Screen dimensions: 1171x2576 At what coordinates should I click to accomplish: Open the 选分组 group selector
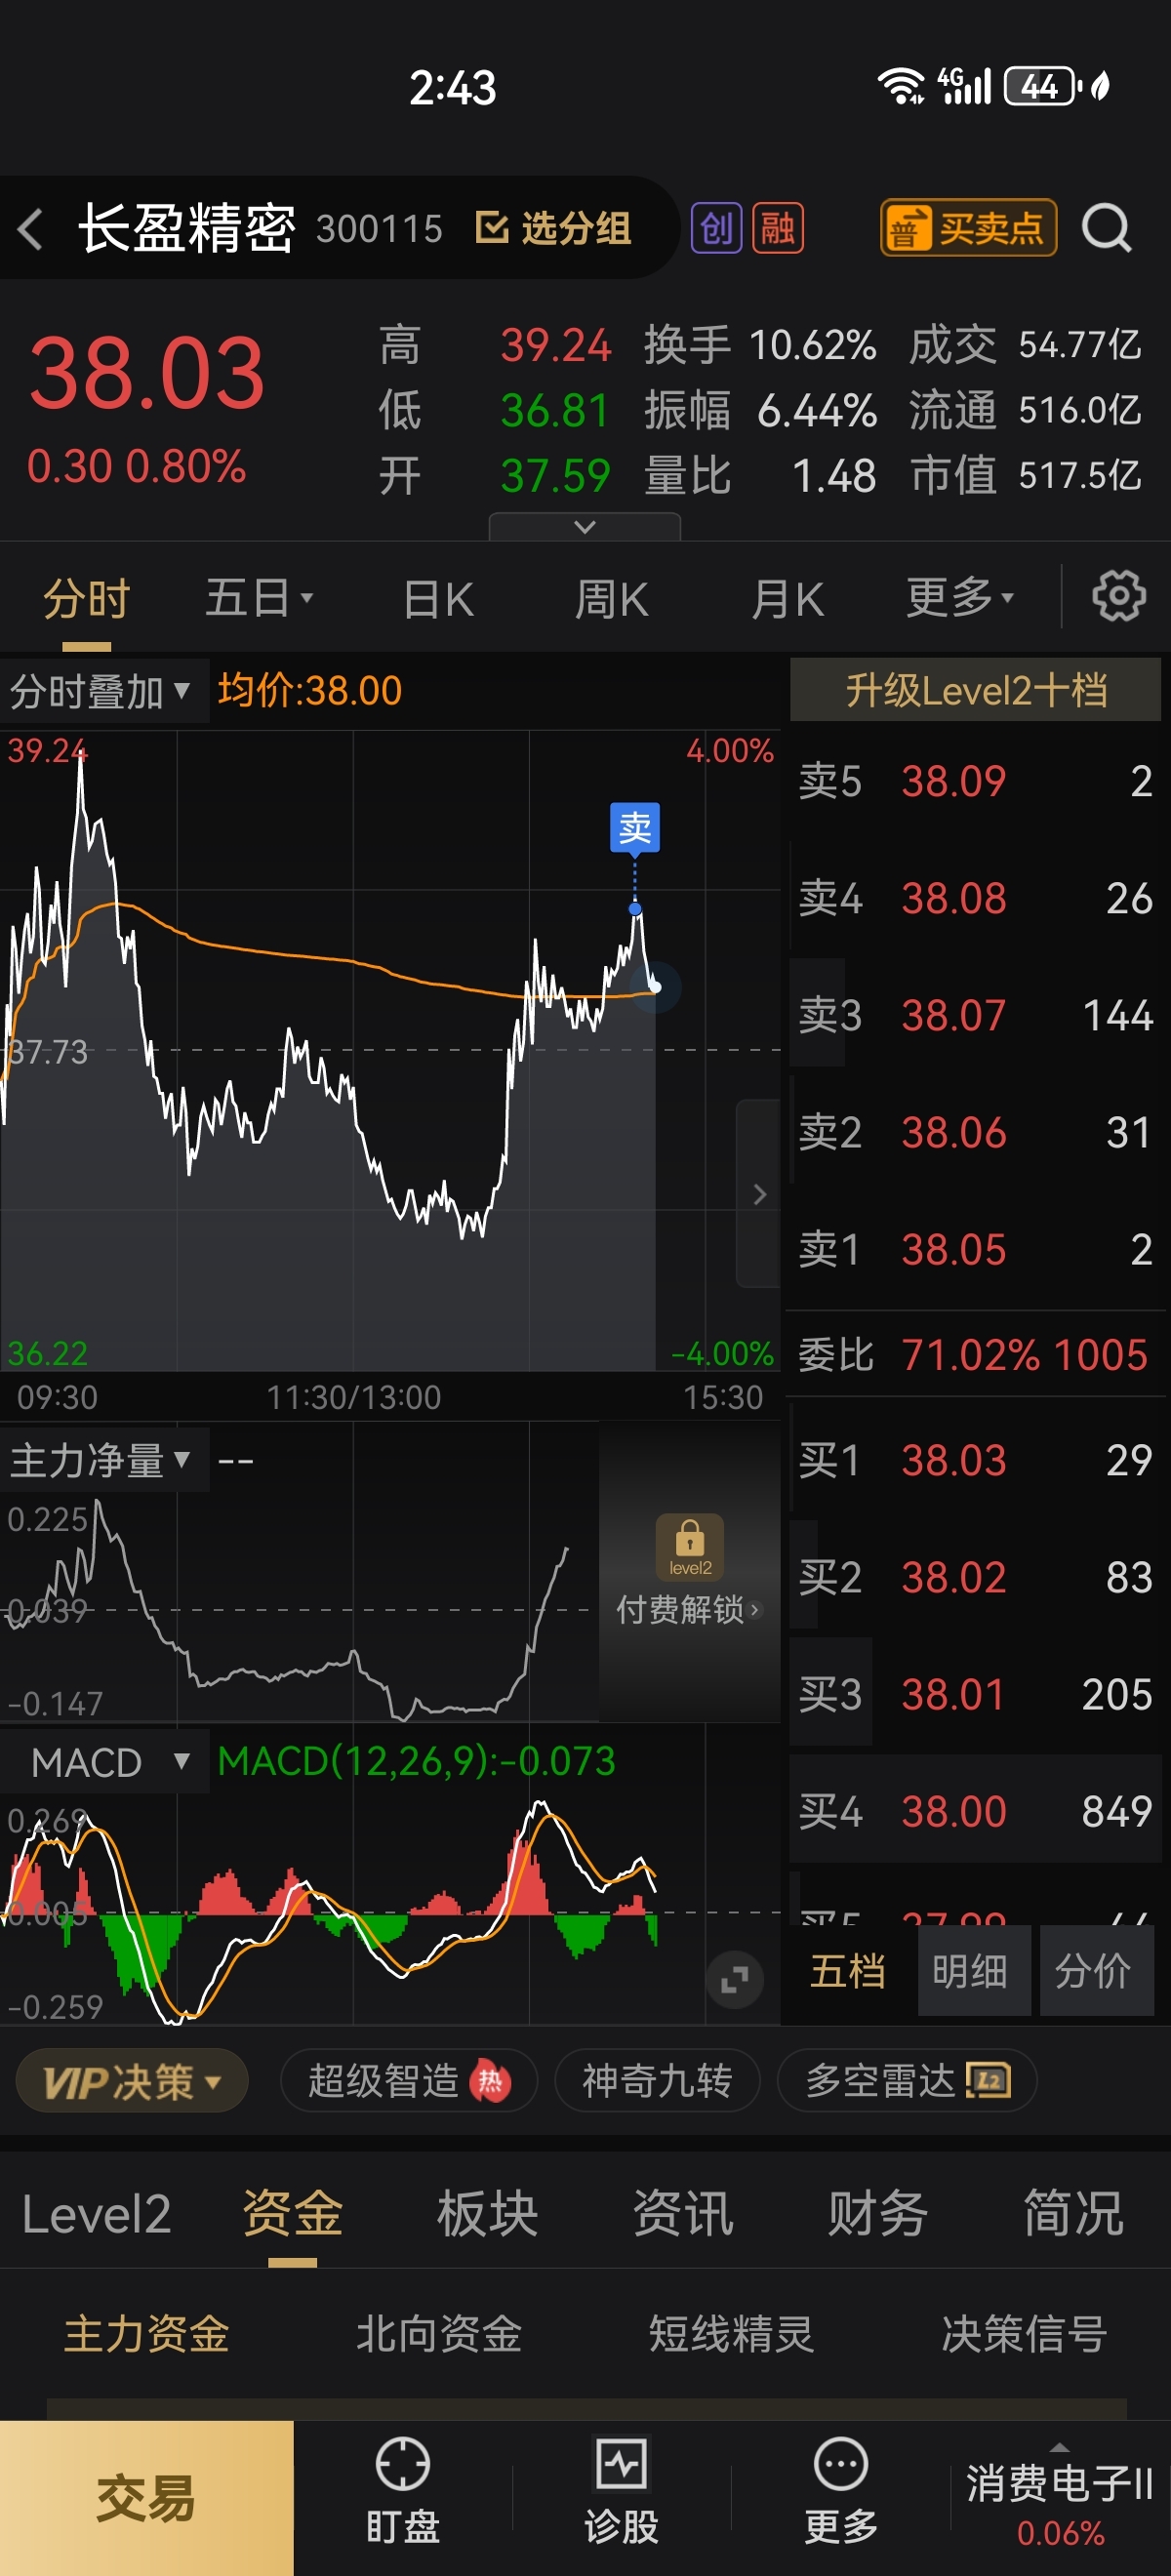click(553, 228)
